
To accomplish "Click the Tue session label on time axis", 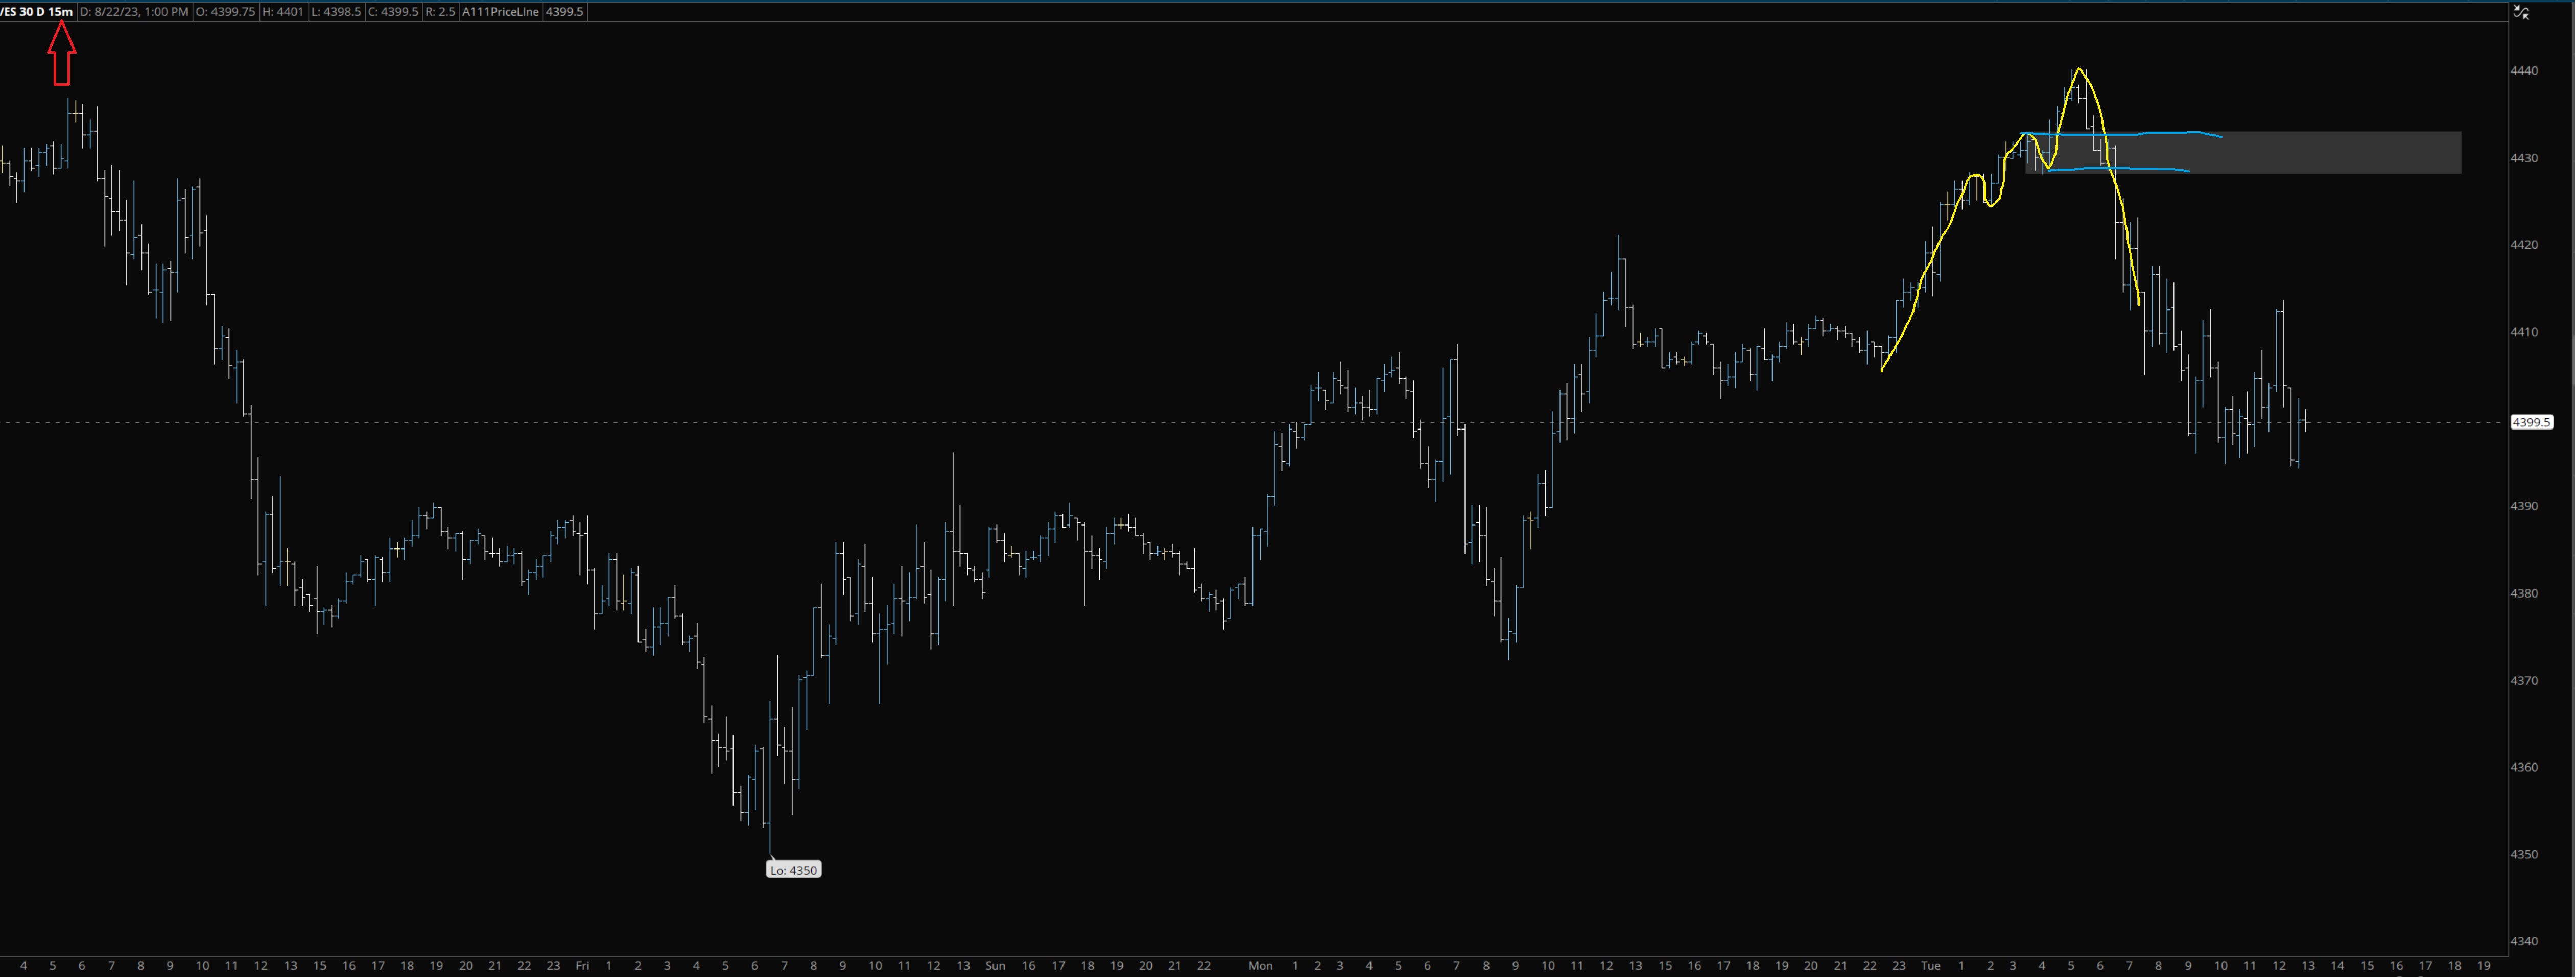I will [x=1930, y=966].
